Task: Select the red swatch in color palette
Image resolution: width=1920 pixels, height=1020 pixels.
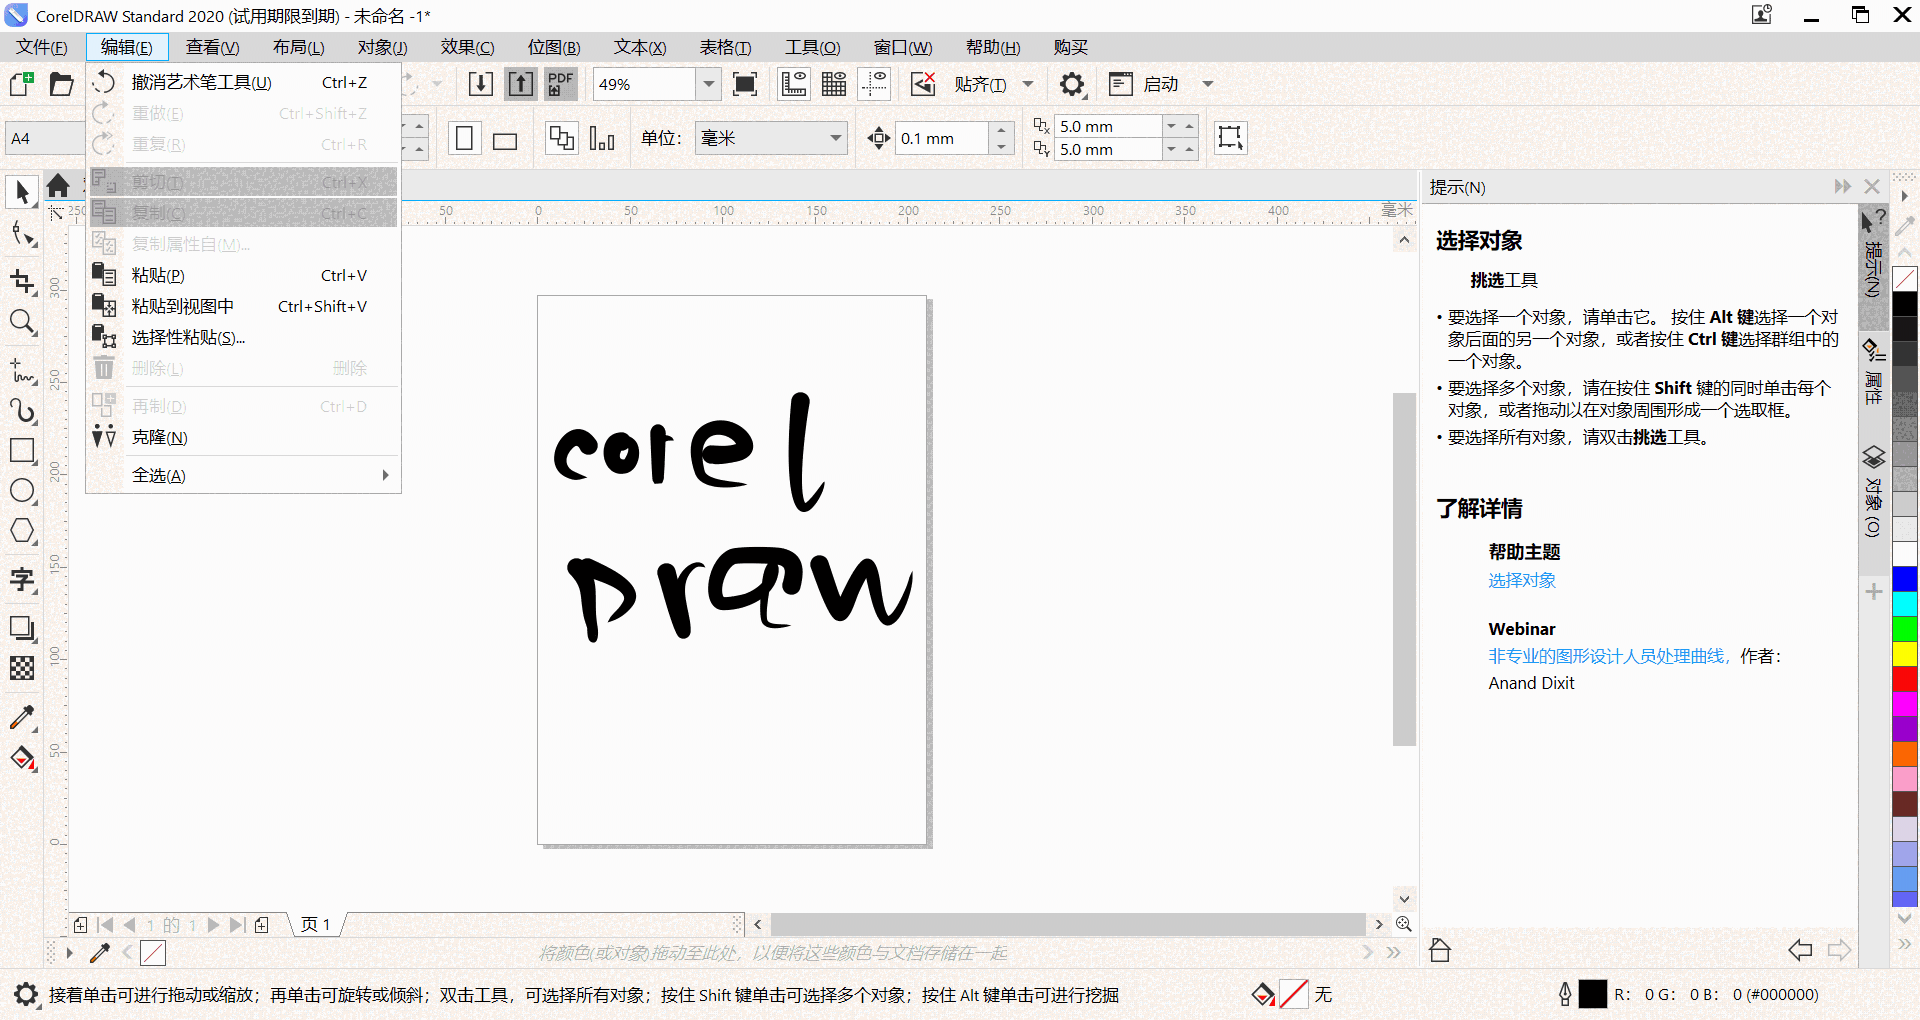Action: coord(1906,680)
